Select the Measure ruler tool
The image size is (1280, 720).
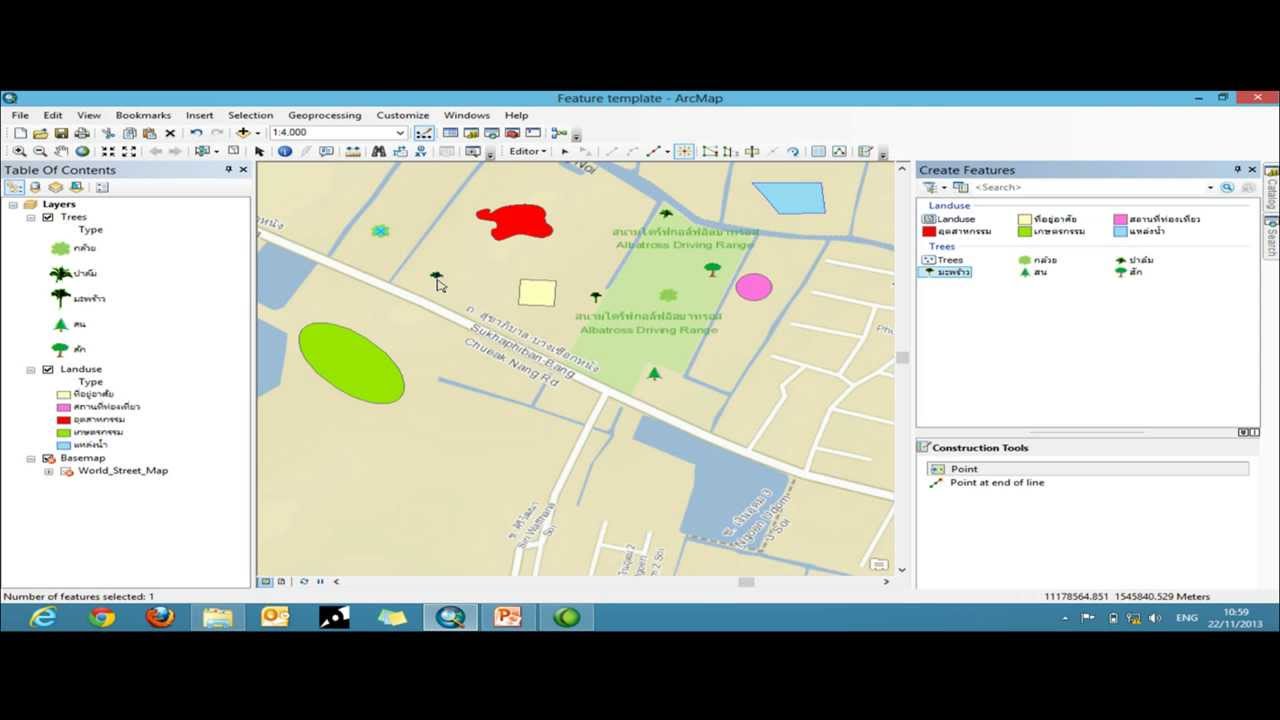[353, 151]
